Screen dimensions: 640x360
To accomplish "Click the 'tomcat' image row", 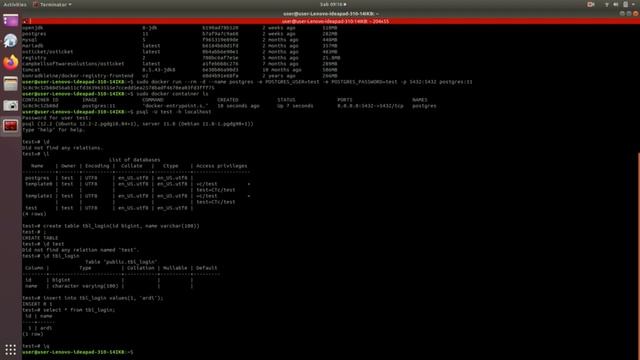I will click(180, 70).
